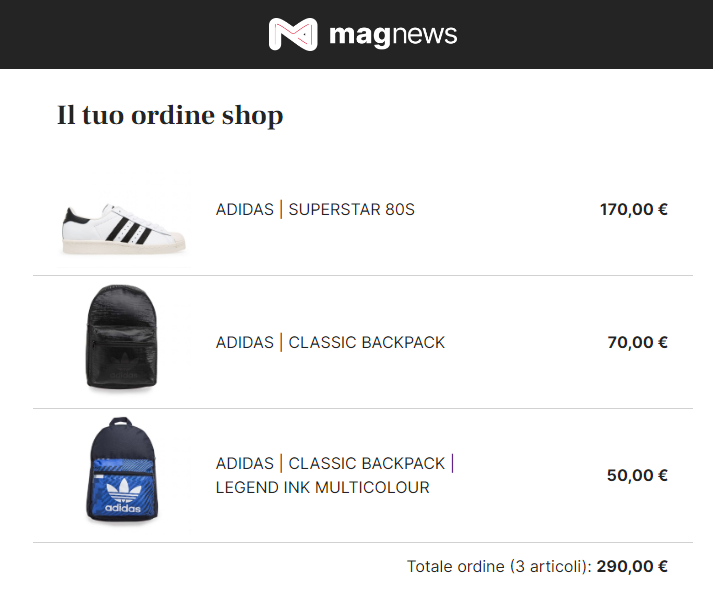Click the magnews M logo icon
The height and width of the screenshot is (599, 713).
coord(293,34)
